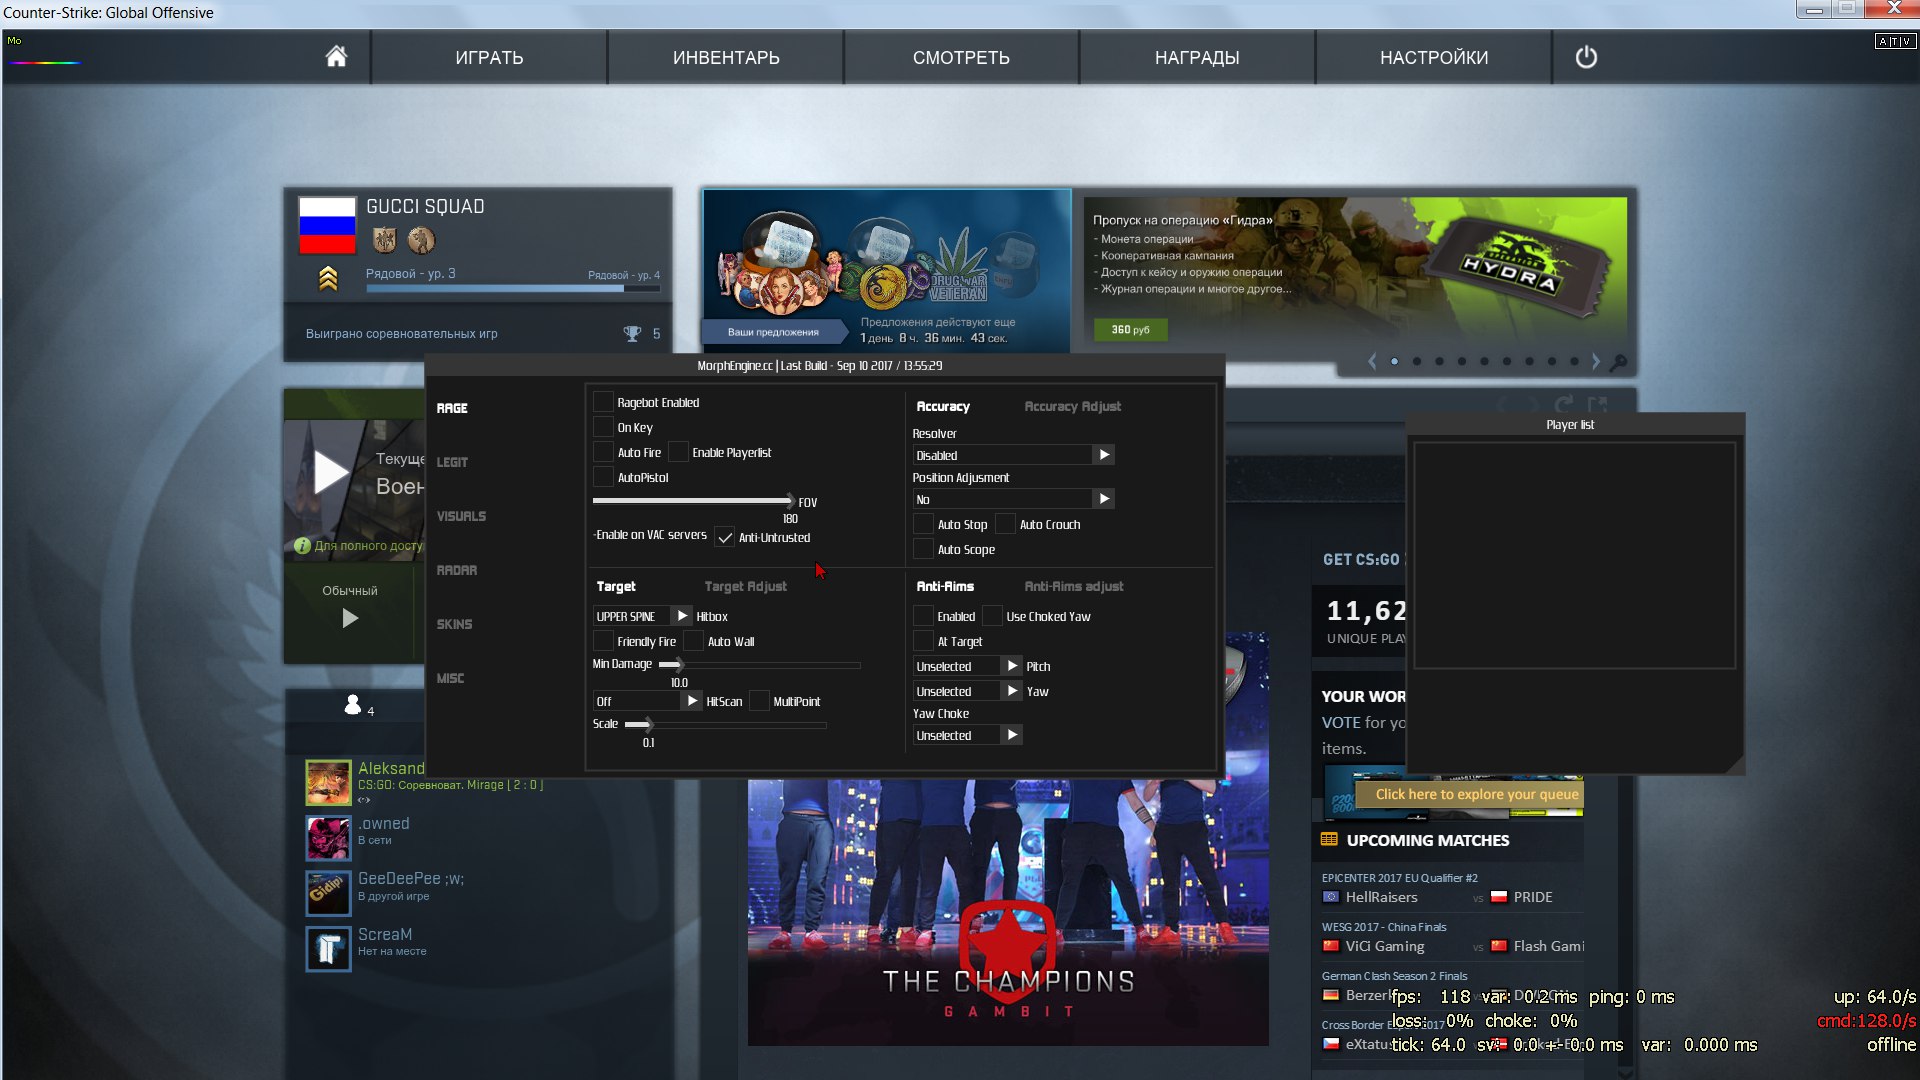Open ScreaM friend avatar

coord(328,948)
